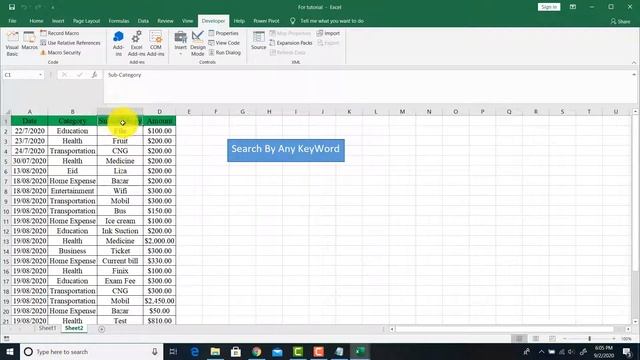Open the Windows Start menu

click(10, 351)
